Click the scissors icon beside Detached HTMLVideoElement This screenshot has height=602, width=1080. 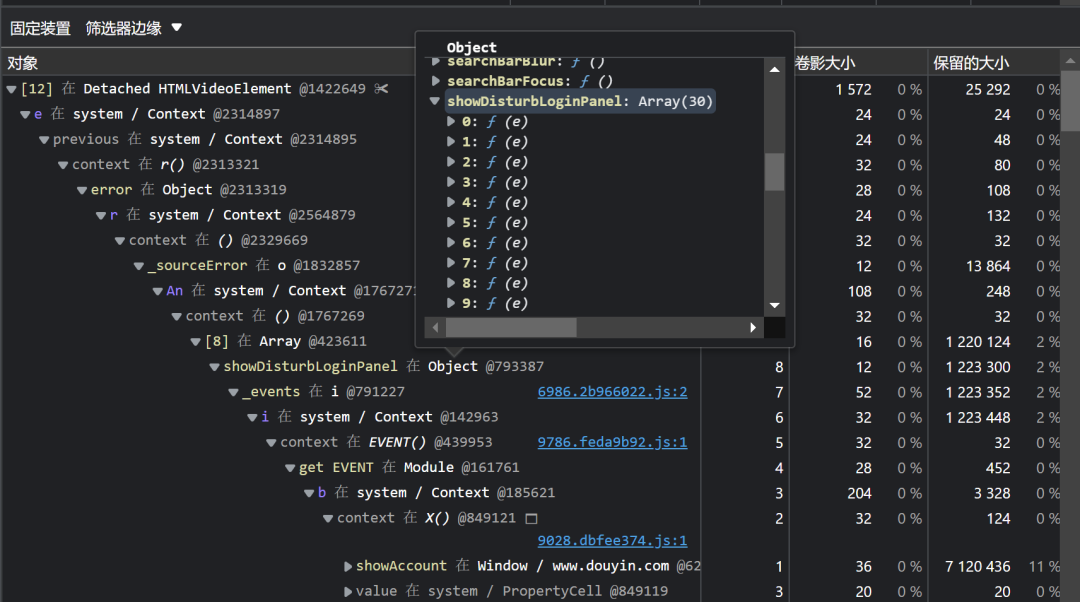pos(381,89)
